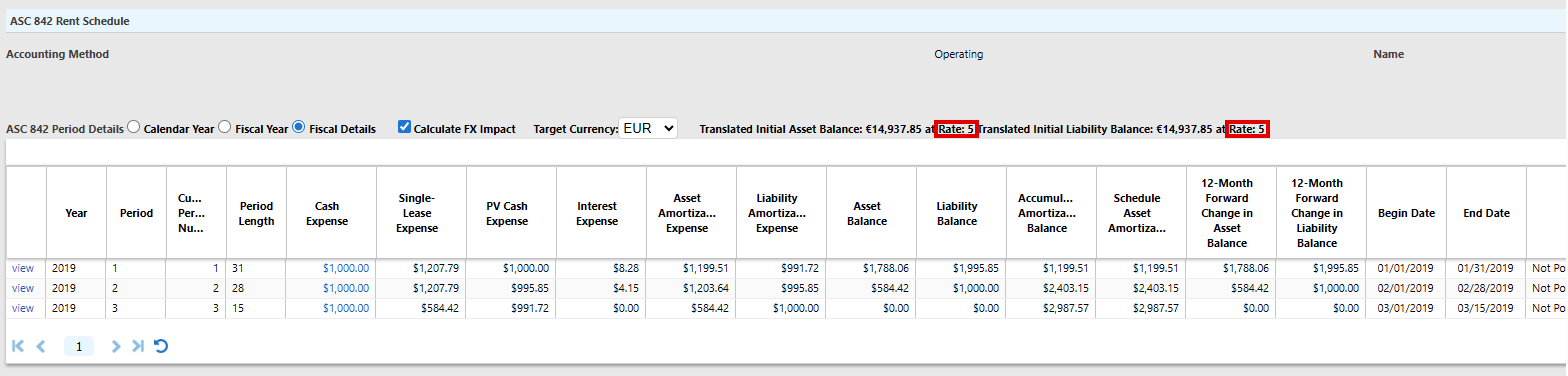The image size is (1568, 376).
Task: Sort by End Date column header
Action: [x=1486, y=213]
